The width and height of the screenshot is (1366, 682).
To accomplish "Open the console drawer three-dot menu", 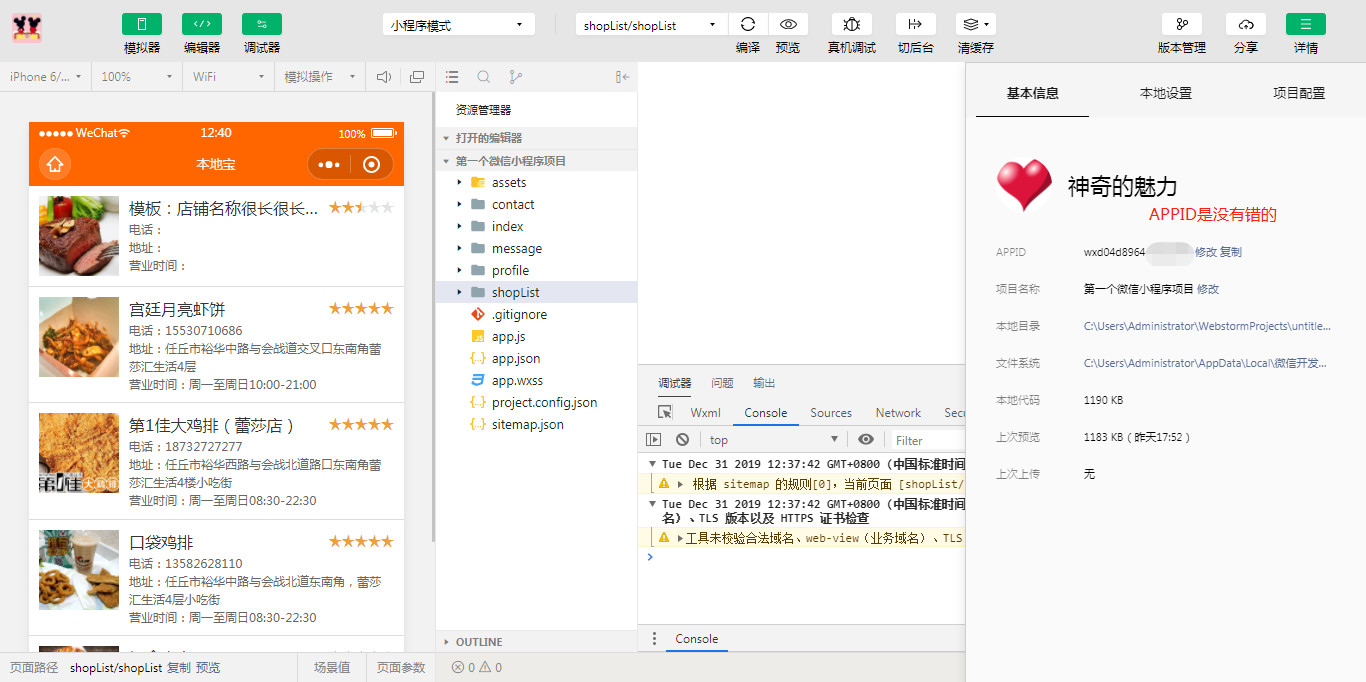I will tap(654, 639).
